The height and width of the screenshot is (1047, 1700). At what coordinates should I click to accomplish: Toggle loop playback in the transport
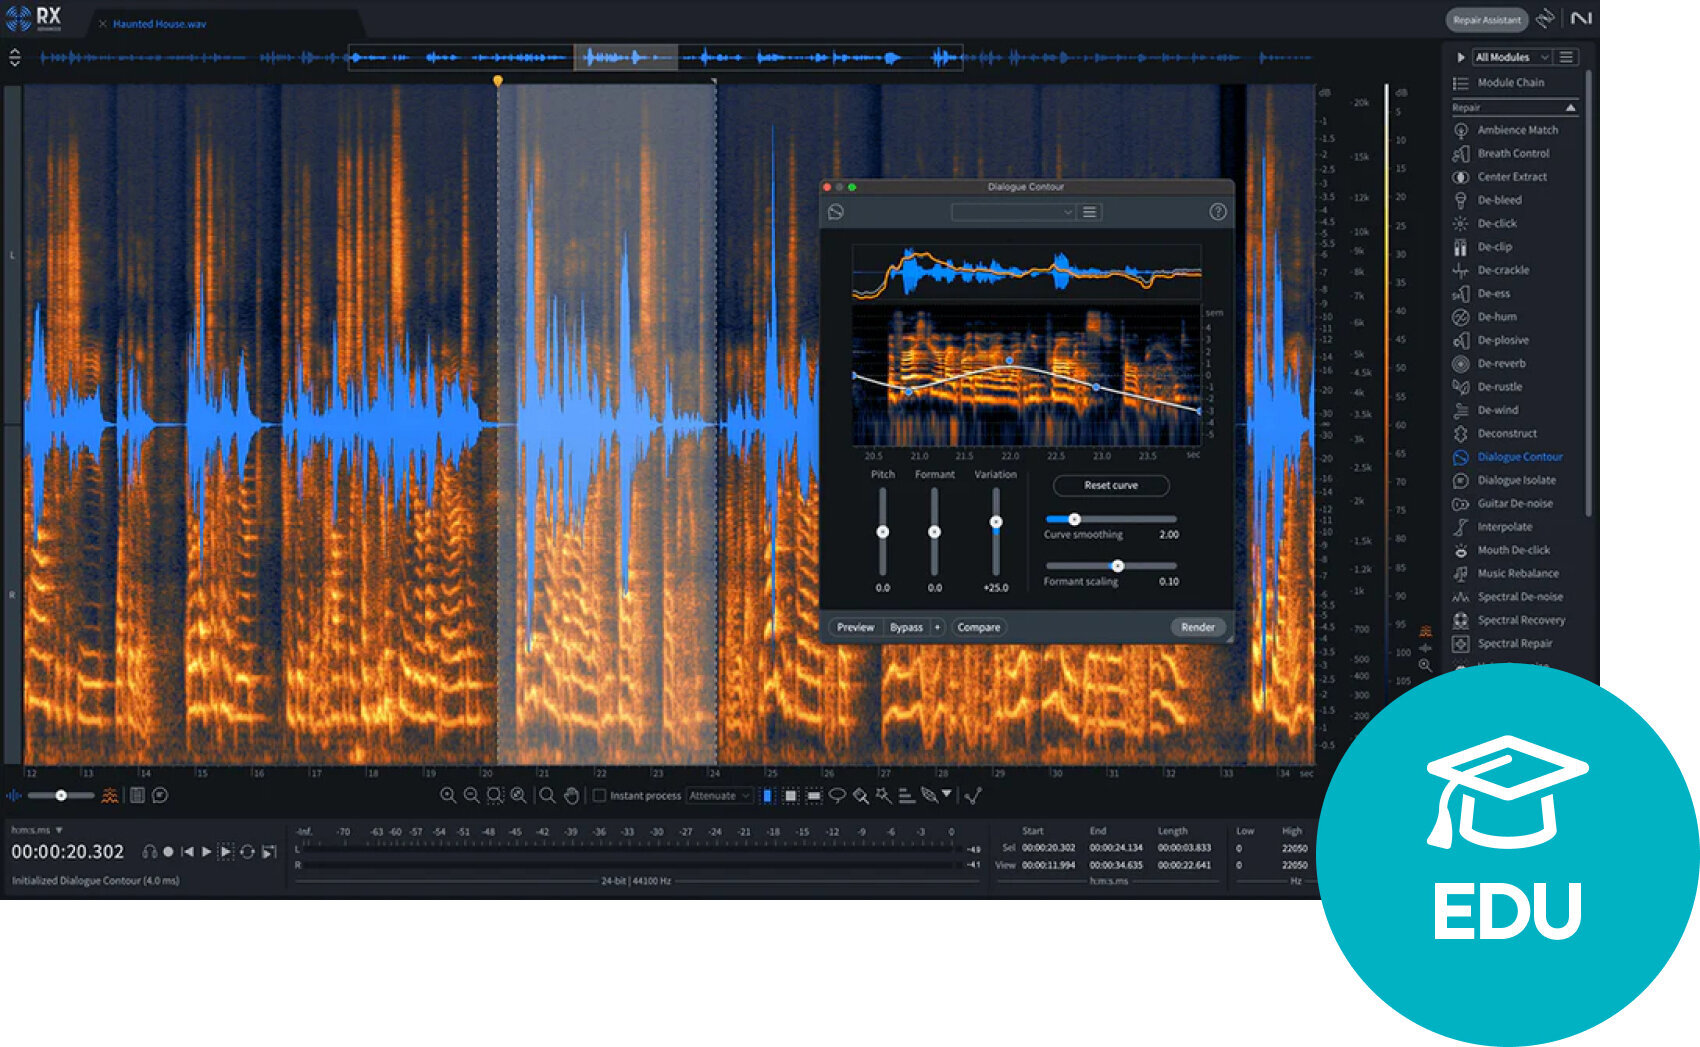coord(247,852)
